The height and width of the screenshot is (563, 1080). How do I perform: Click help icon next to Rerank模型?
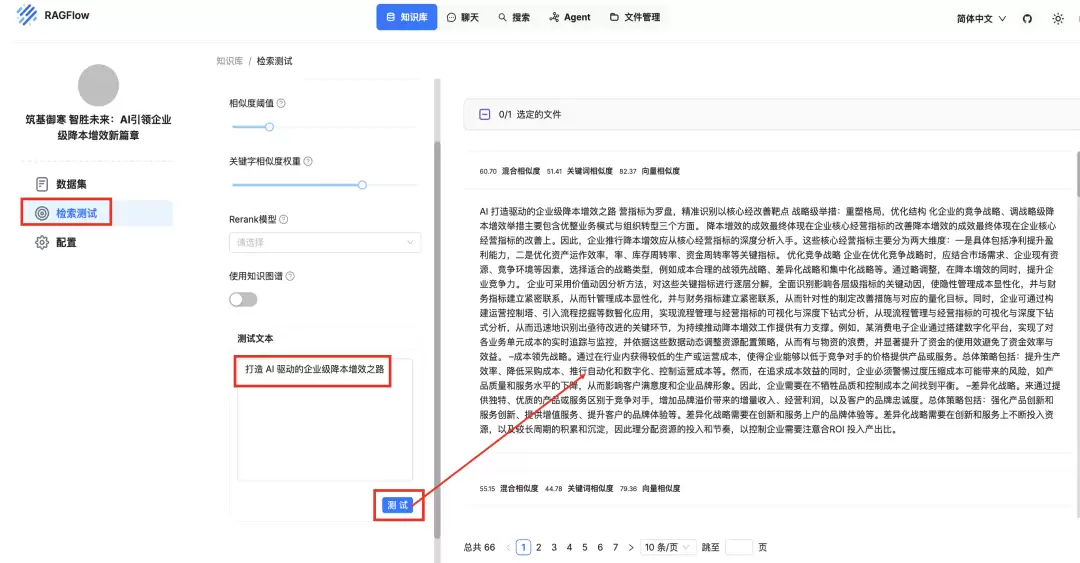[x=284, y=219]
